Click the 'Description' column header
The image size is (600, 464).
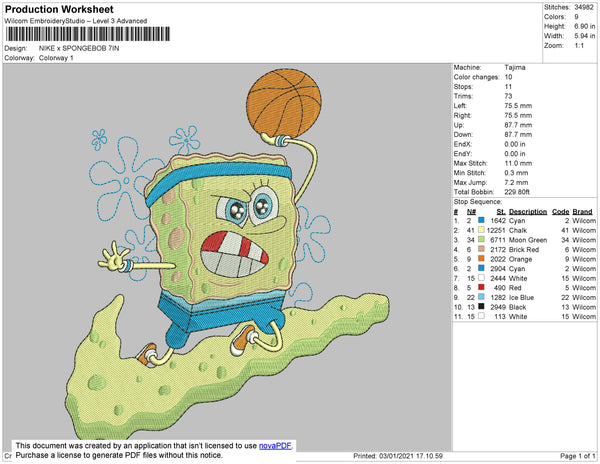[x=528, y=212]
